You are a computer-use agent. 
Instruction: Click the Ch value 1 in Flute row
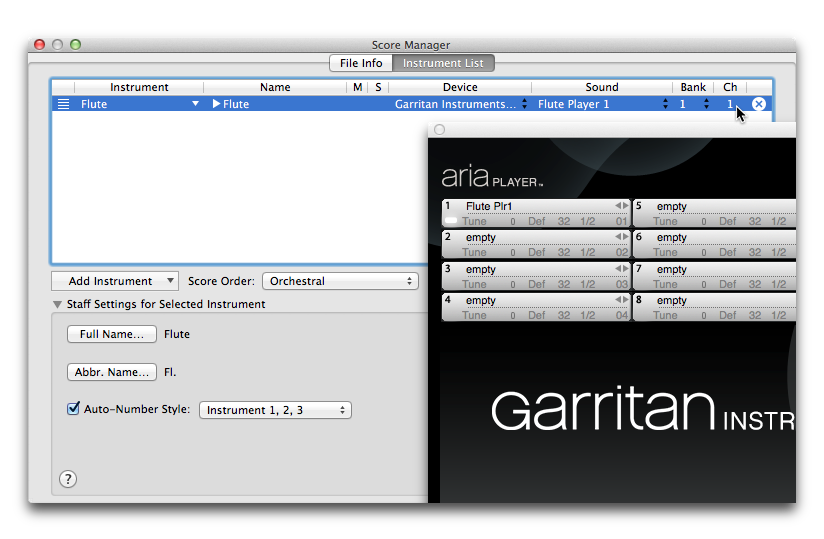(730, 104)
